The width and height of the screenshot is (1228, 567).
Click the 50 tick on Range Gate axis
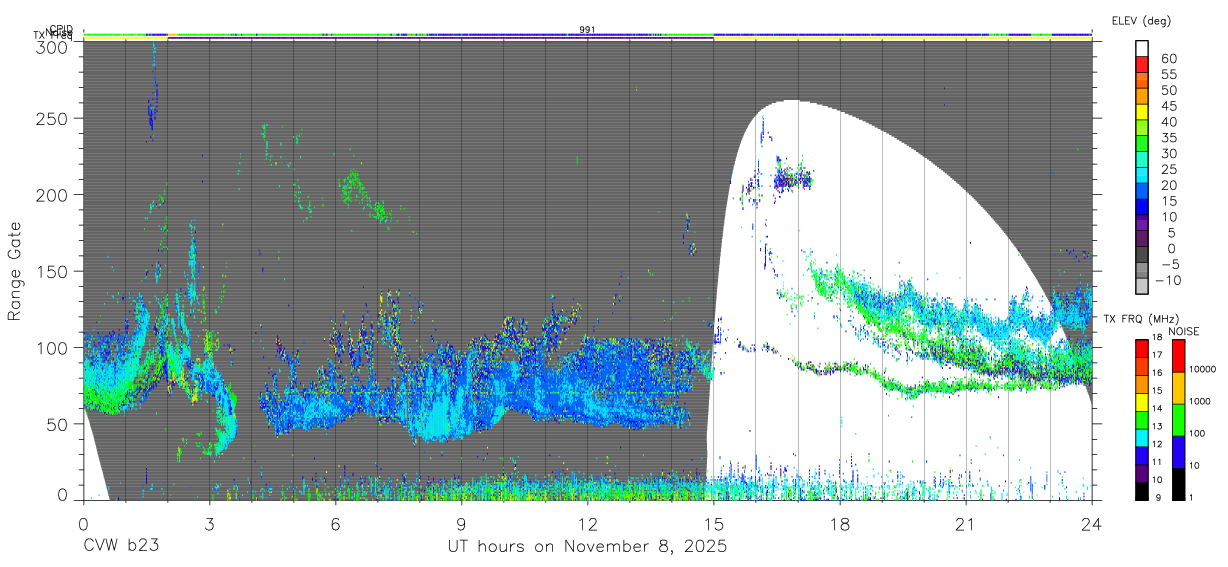click(59, 423)
